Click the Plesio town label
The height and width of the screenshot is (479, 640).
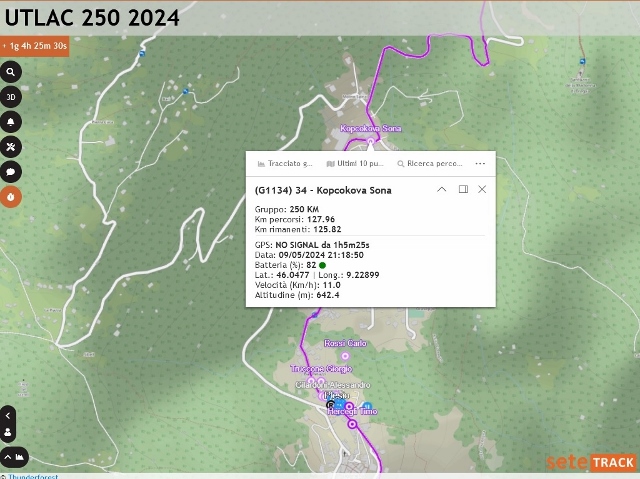pos(338,396)
